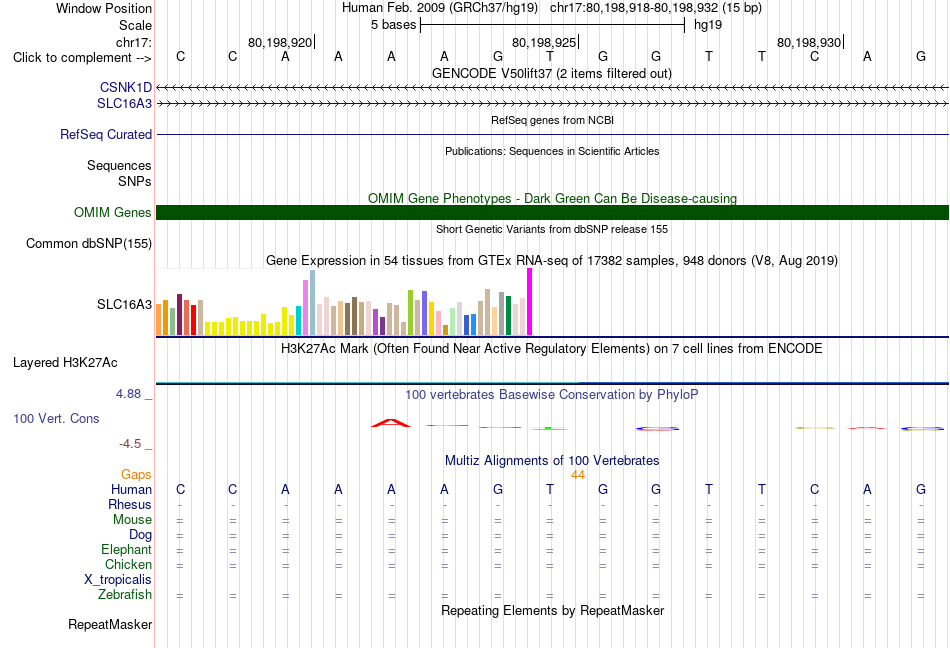Click the X_tropicalis alignment row label
Screen dimensions: 950x648
[118, 580]
